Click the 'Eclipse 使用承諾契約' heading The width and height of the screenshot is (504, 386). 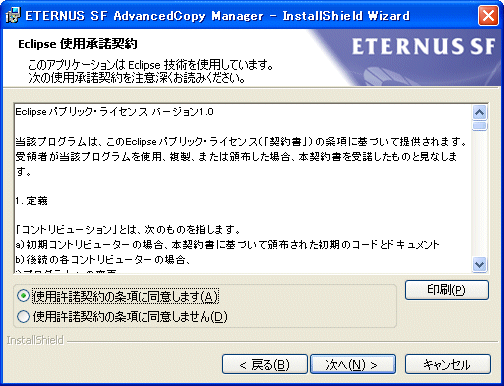coord(78,44)
